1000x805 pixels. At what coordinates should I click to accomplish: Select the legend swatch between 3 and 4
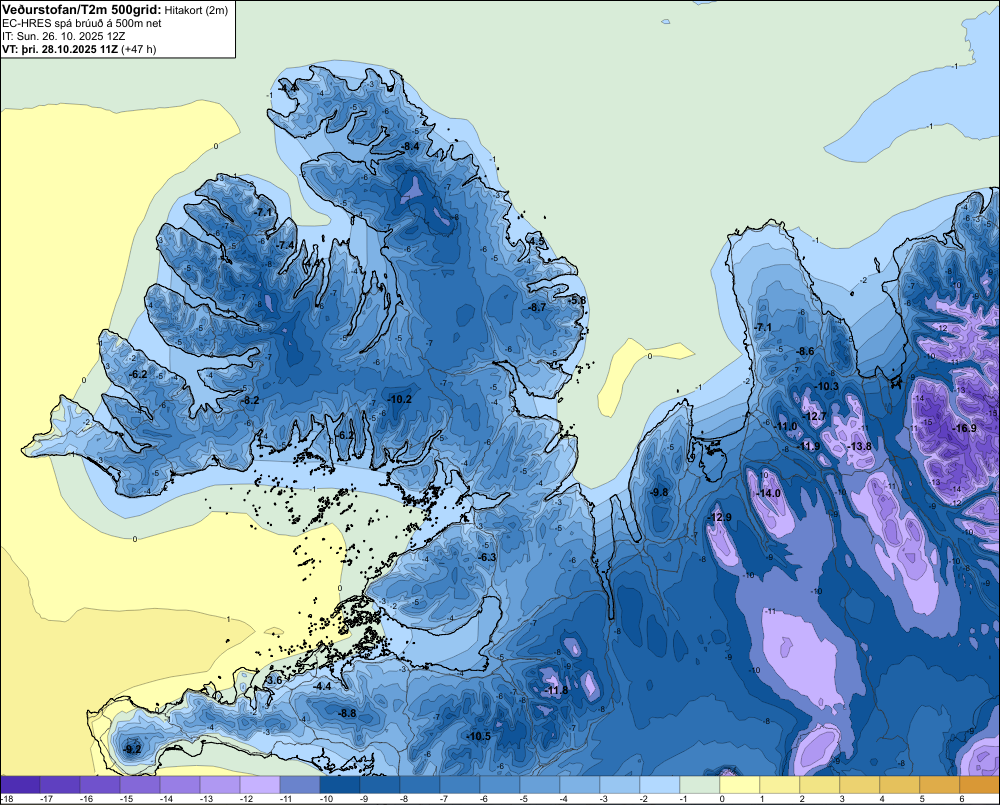[x=860, y=785]
